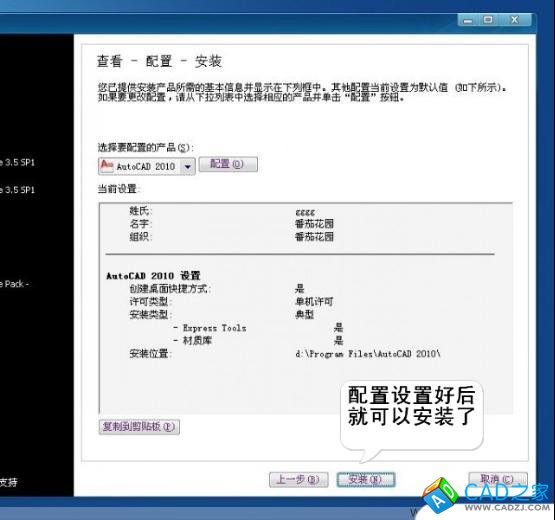Click the 查看 - 配置 - 安装 page title

pos(159,62)
